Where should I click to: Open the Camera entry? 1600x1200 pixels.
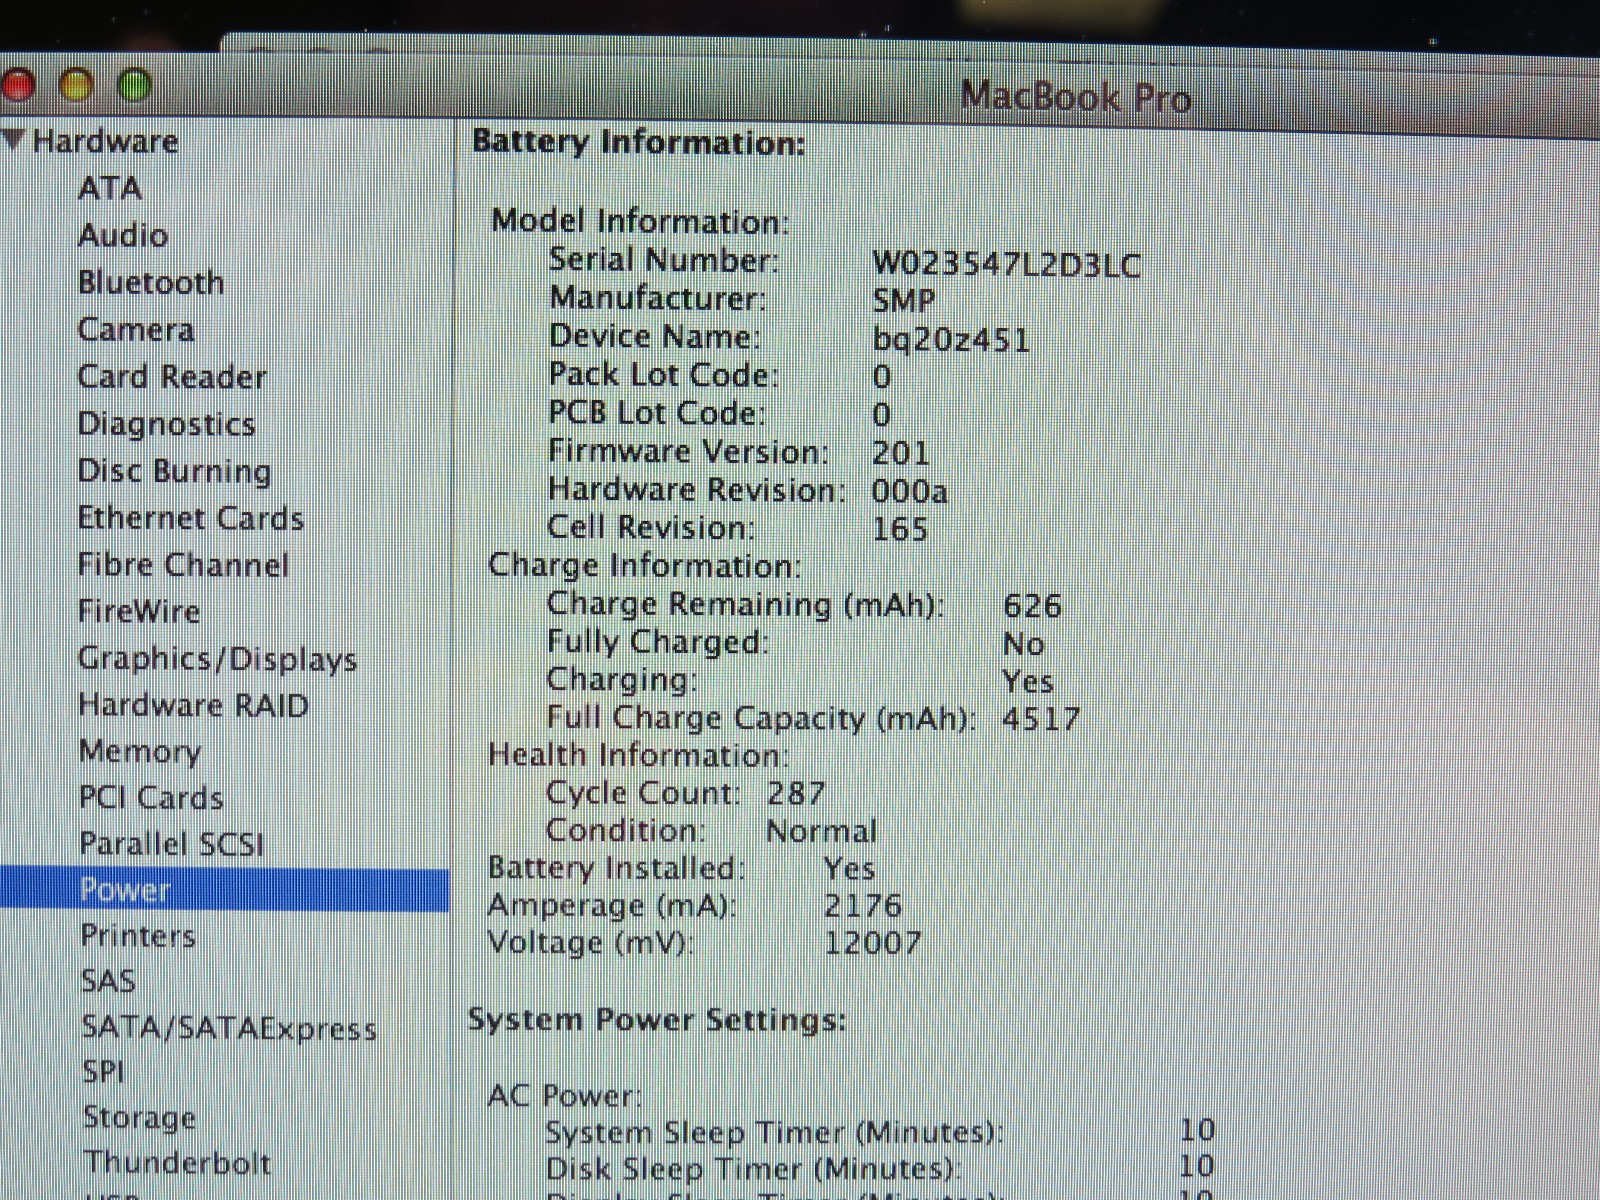coord(136,329)
